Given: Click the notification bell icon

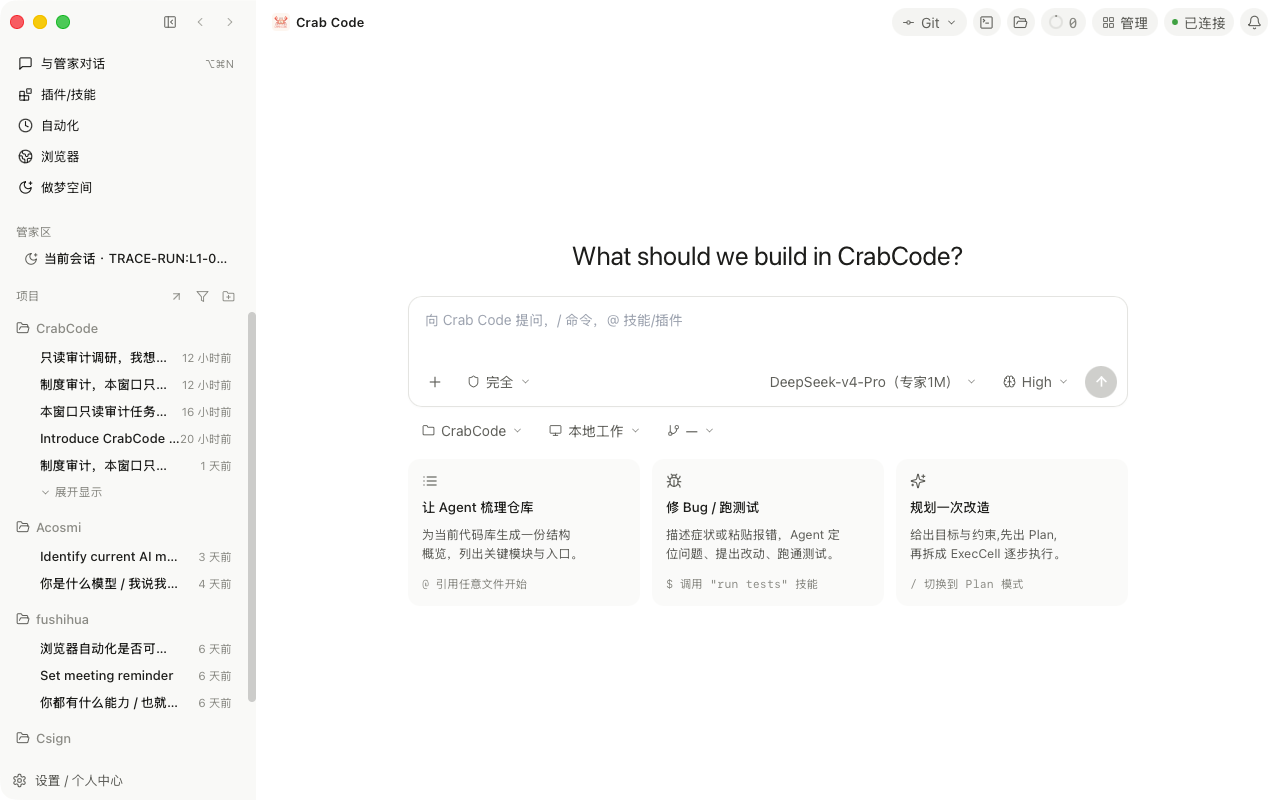Looking at the screenshot, I should point(1254,22).
